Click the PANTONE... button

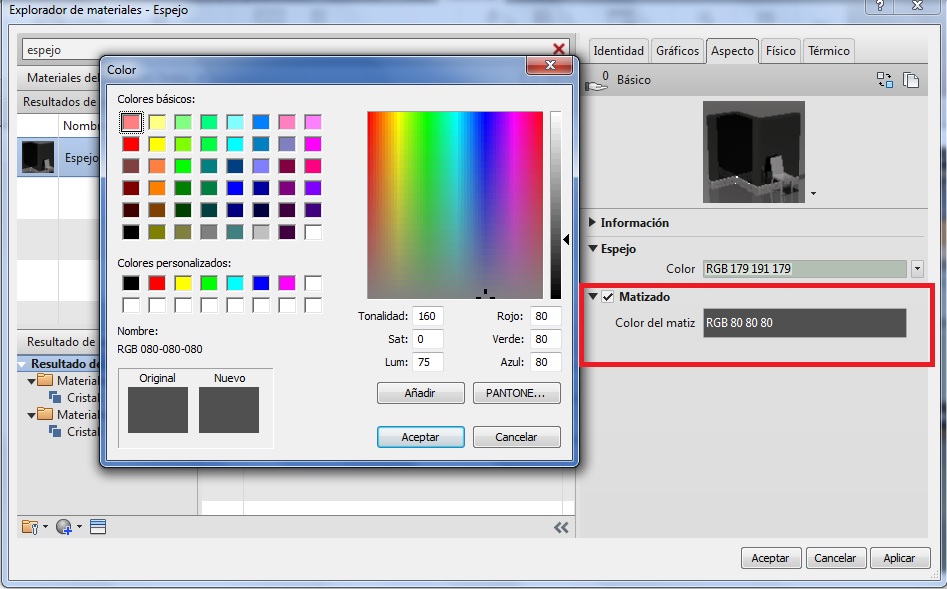[x=516, y=393]
